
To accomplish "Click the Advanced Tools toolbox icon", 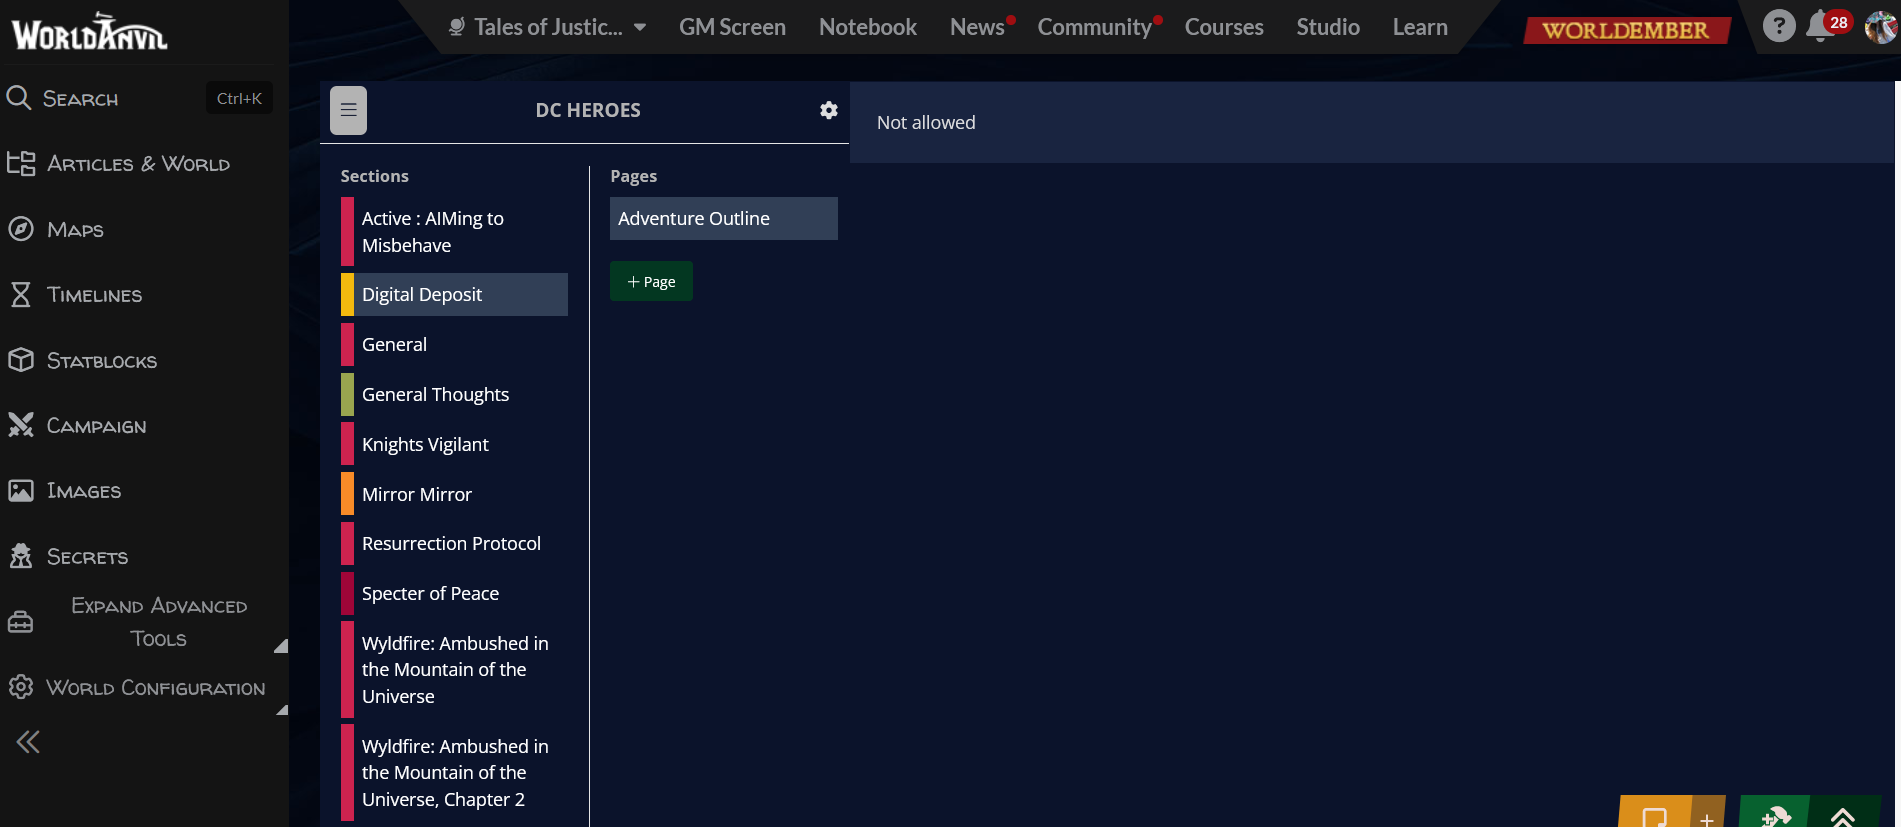I will tap(21, 622).
